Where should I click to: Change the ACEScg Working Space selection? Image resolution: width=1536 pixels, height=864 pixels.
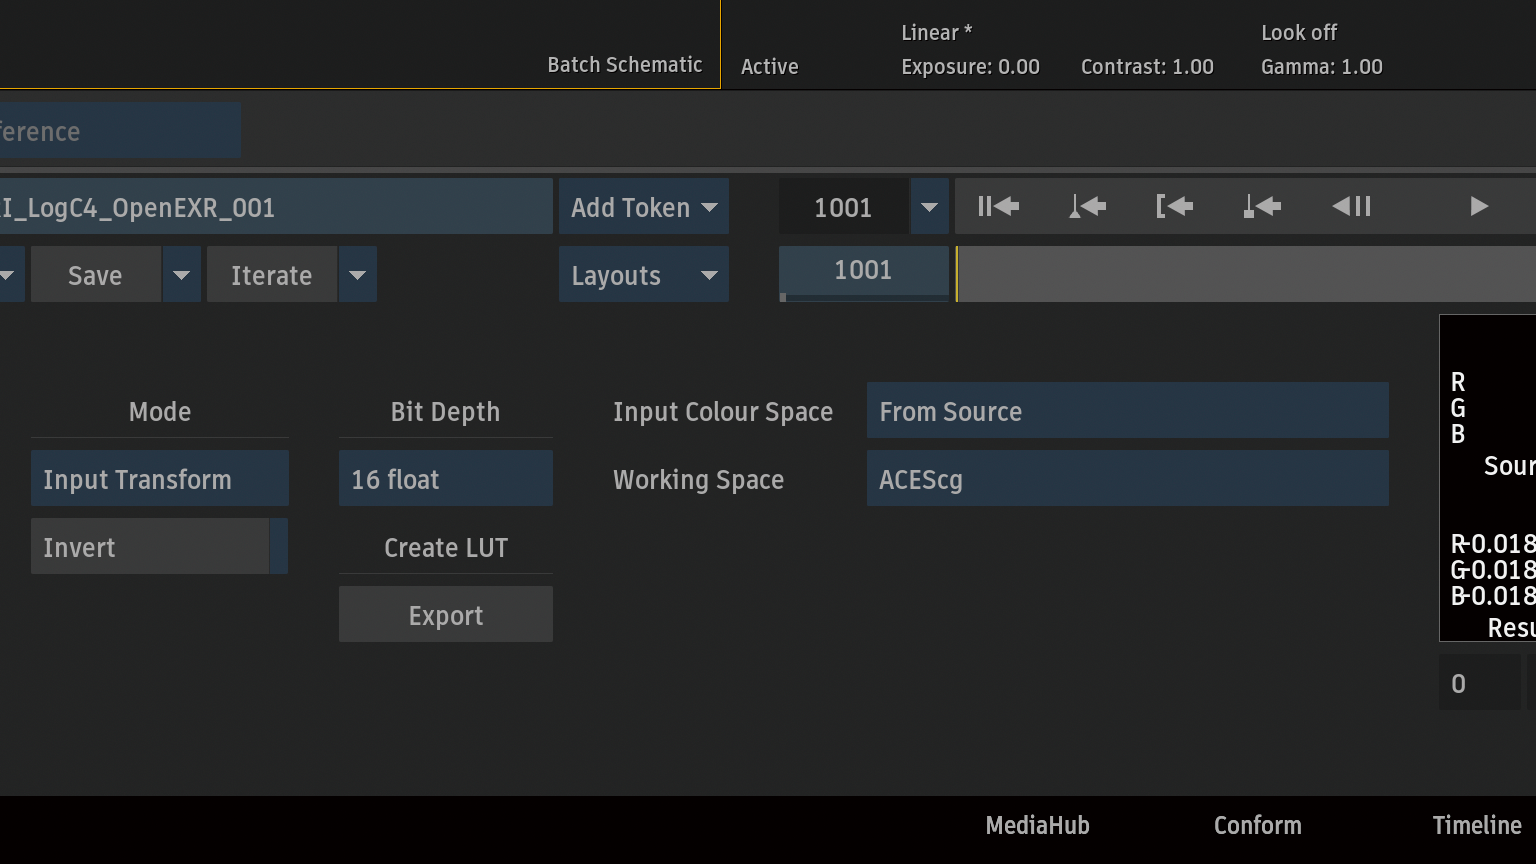(x=1127, y=479)
